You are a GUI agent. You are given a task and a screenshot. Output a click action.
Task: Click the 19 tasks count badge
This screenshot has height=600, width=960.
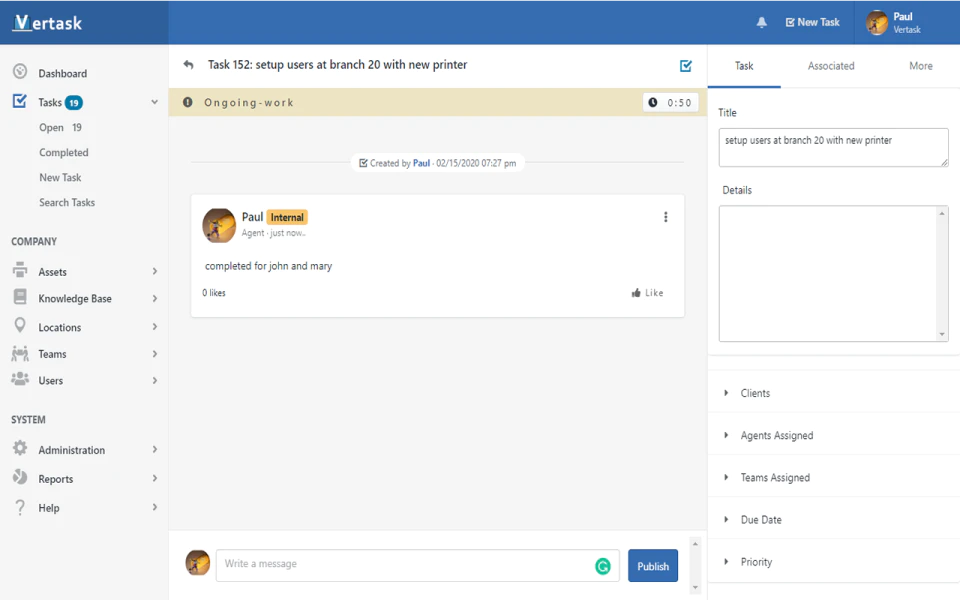[73, 103]
